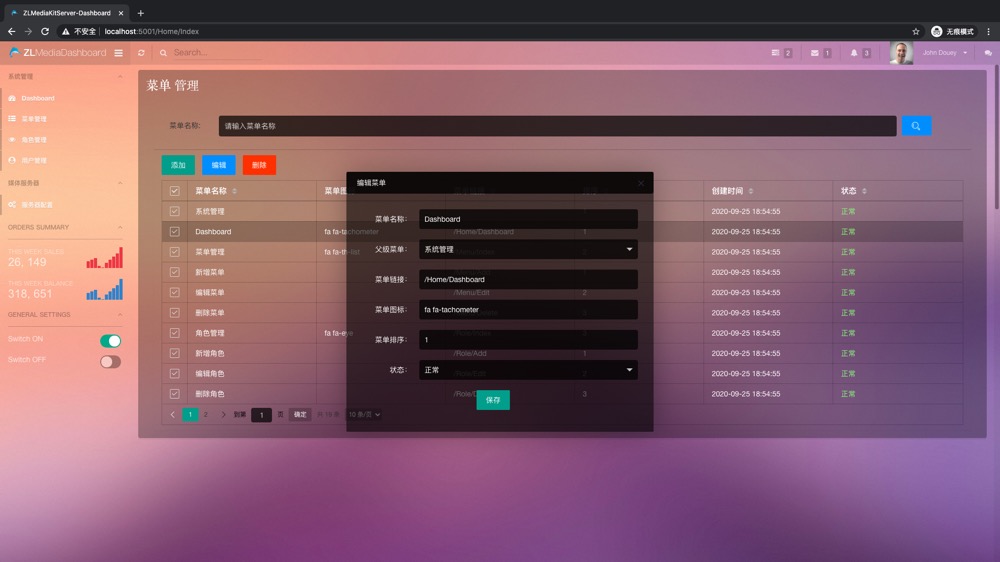
Task: Open the 状态 dropdown showing 正常 in the dialog
Action: pos(528,370)
